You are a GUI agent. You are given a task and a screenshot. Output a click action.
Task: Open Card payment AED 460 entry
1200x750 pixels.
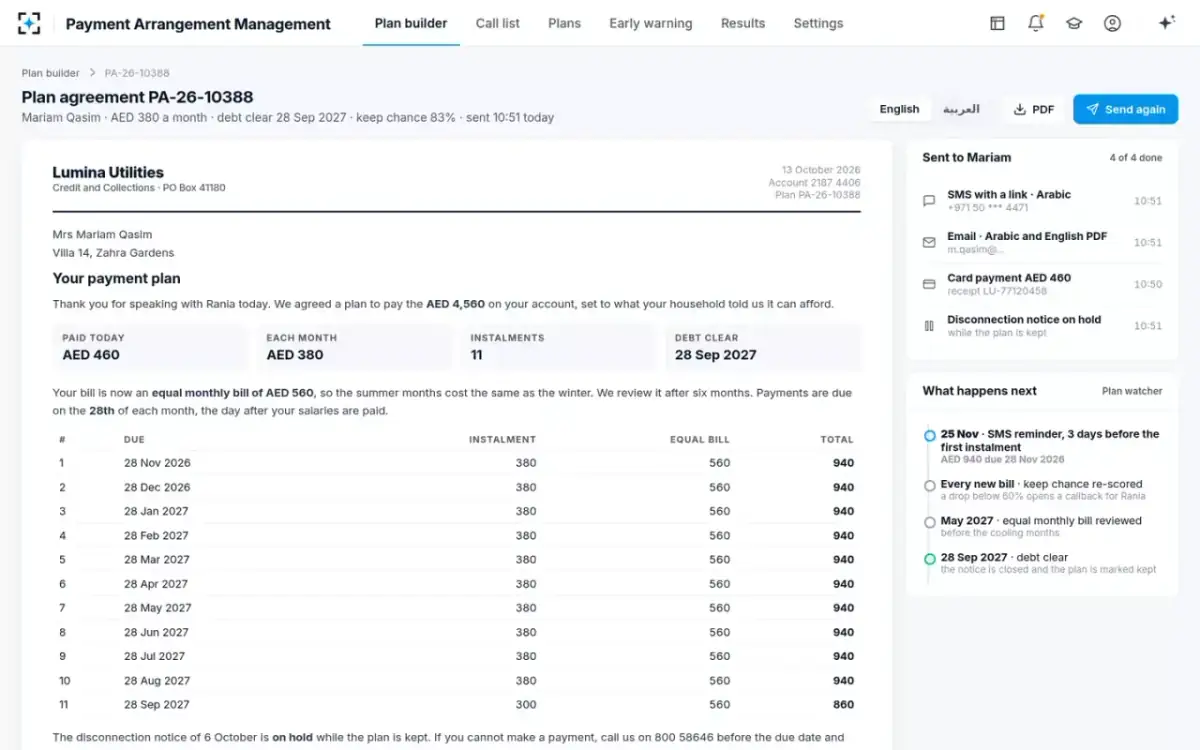[1042, 284]
